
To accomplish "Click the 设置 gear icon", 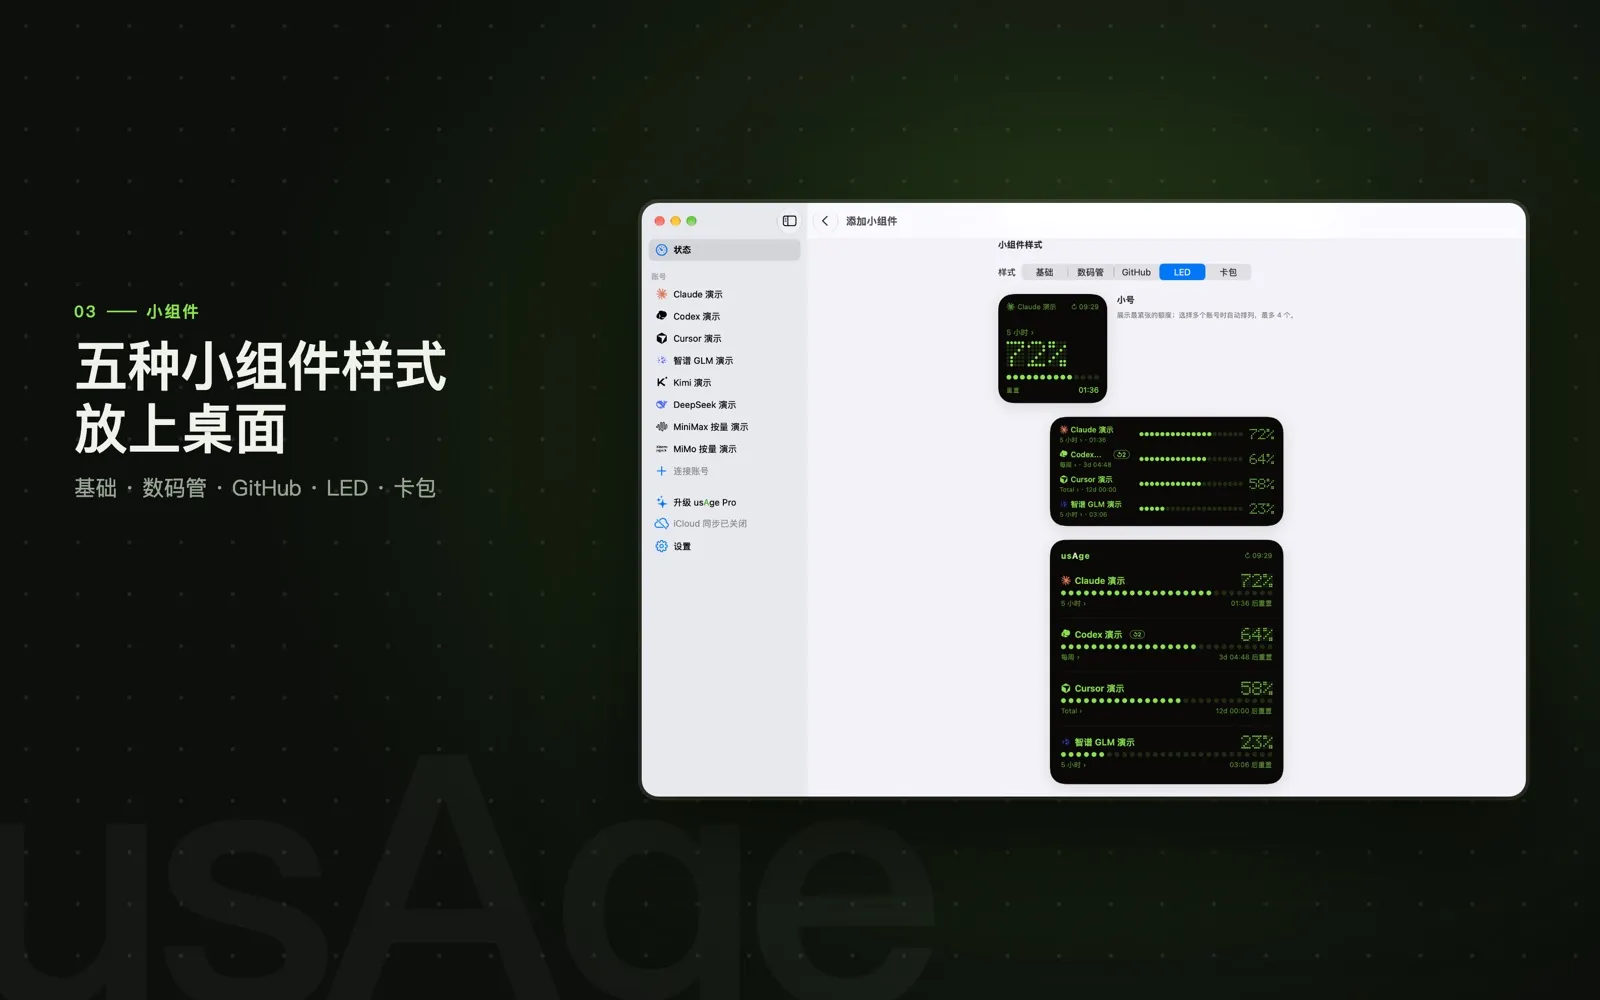I will tap(661, 546).
